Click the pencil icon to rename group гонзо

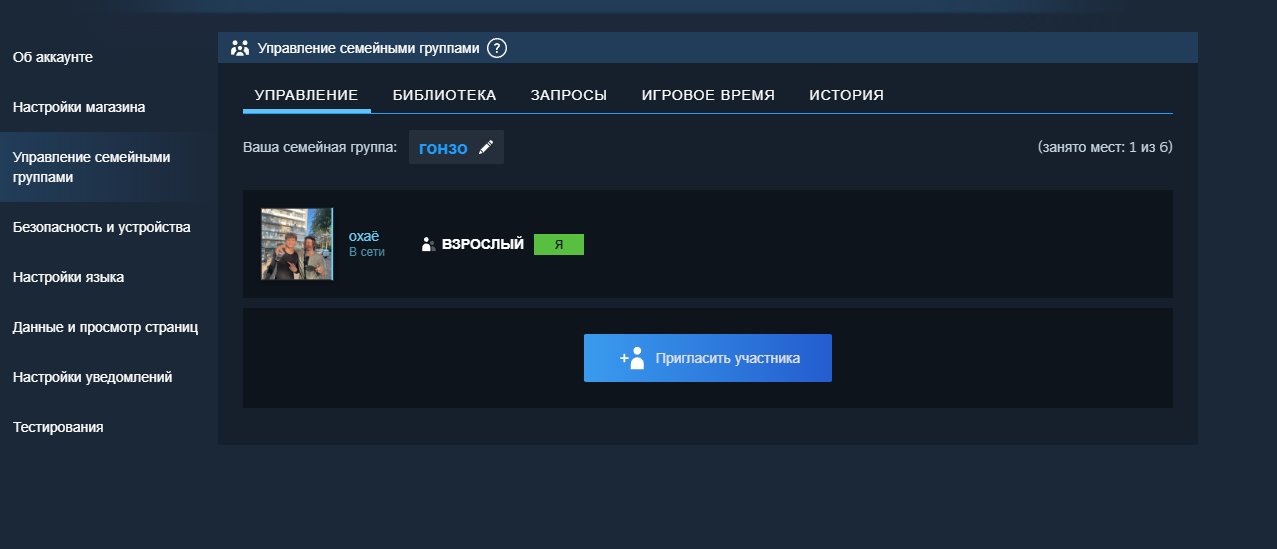[486, 148]
